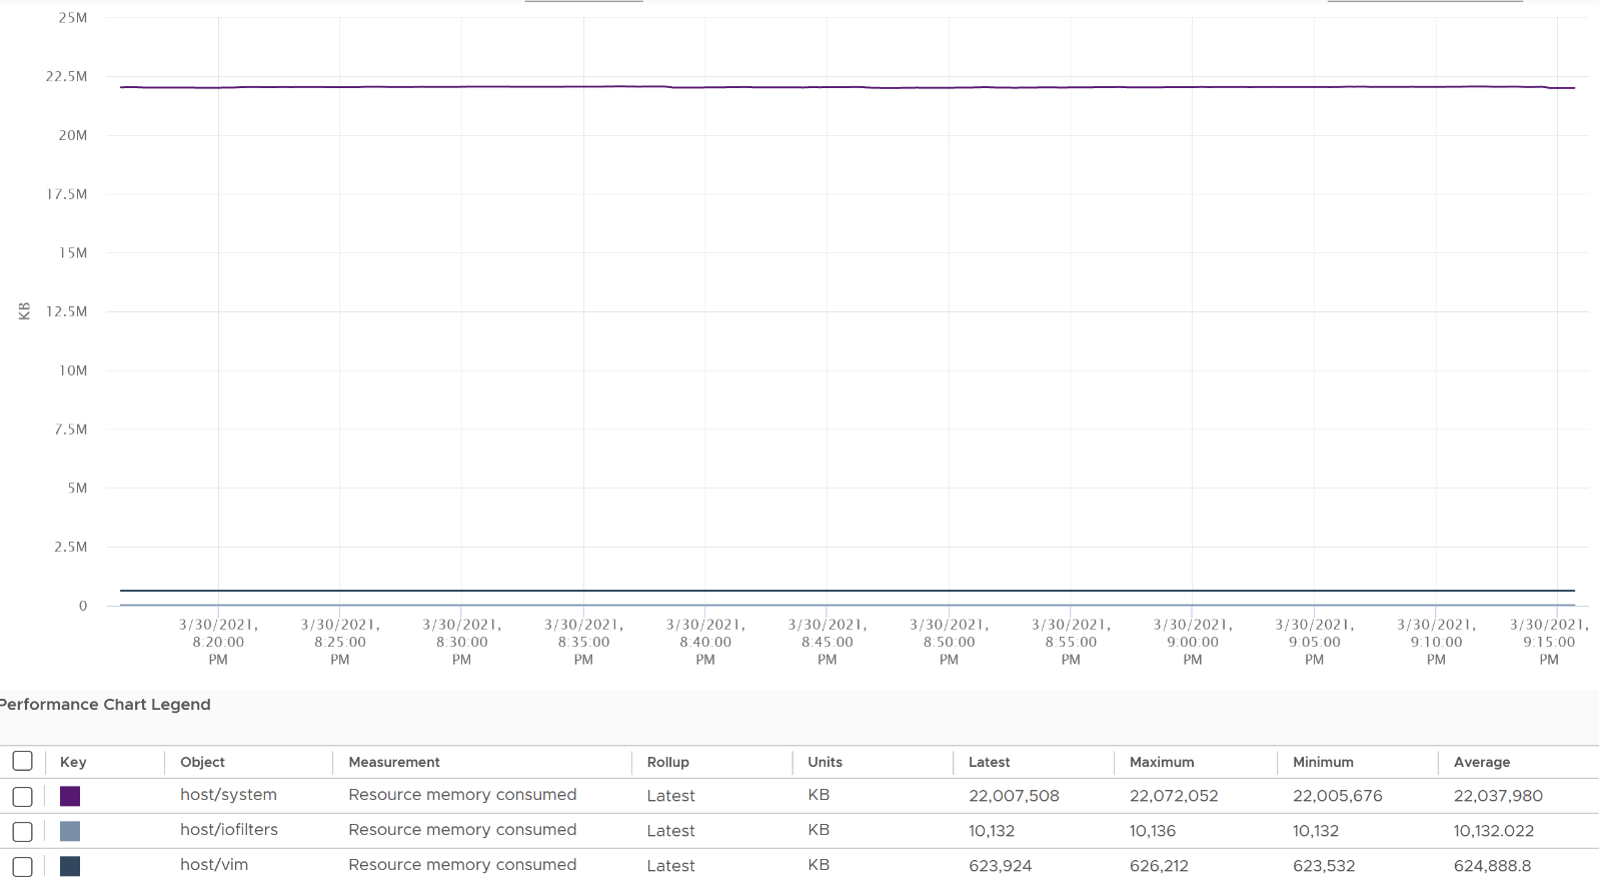1604x886 pixels.
Task: Tick the host/iofilters row checkbox
Action: pyautogui.click(x=22, y=831)
